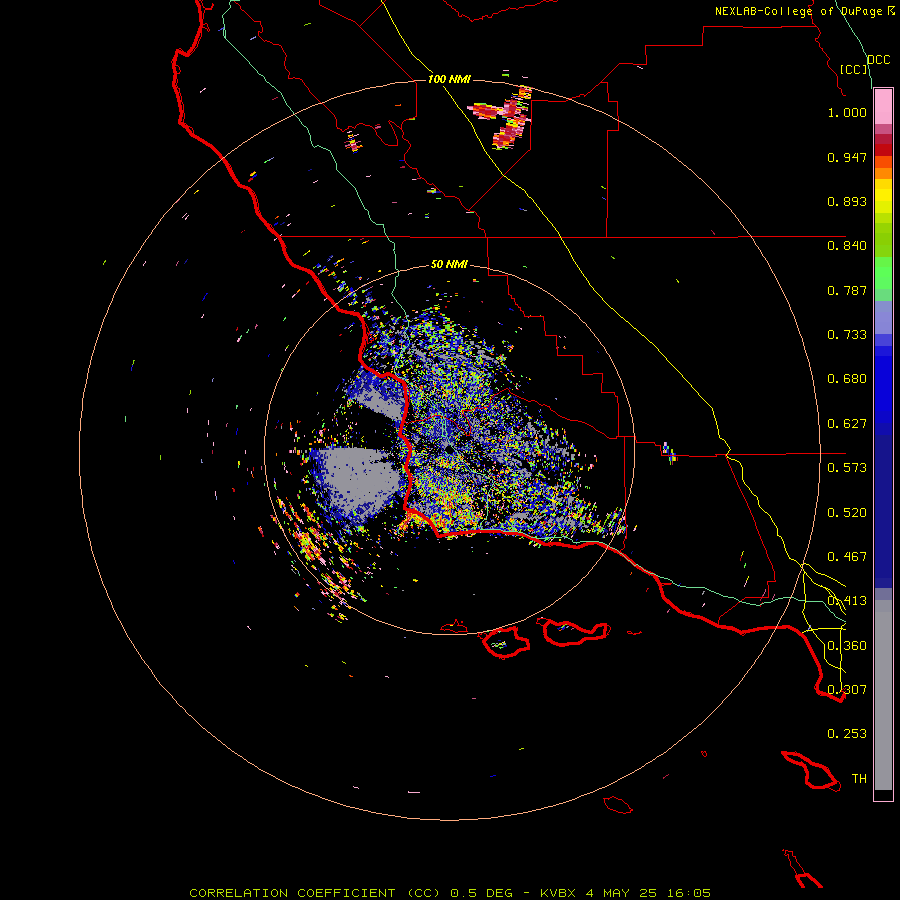This screenshot has height=900, width=900.
Task: Click the 0.840 color scale value
Action: [847, 246]
